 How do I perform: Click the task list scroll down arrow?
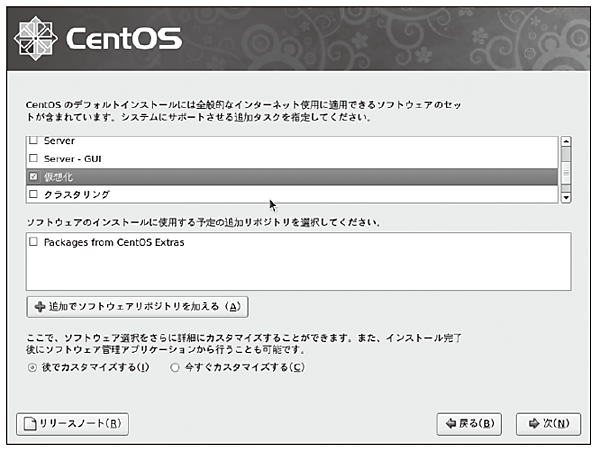pyautogui.click(x=566, y=197)
